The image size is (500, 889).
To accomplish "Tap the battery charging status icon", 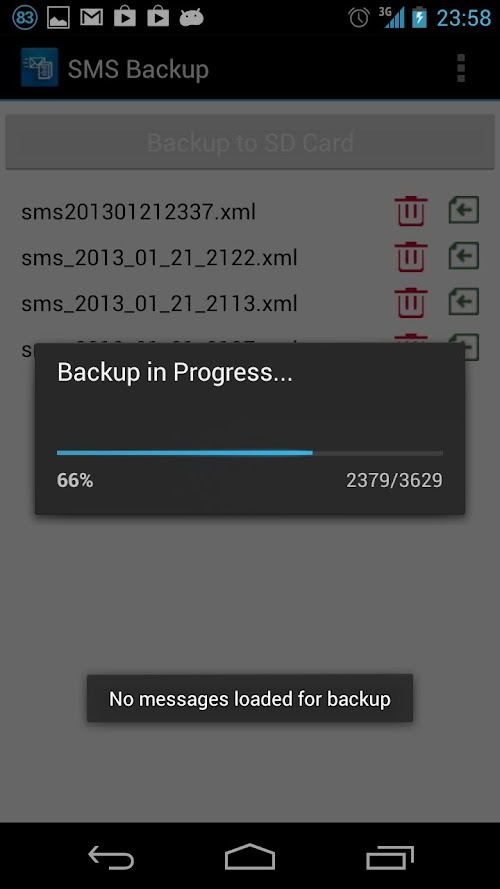I will pos(420,18).
